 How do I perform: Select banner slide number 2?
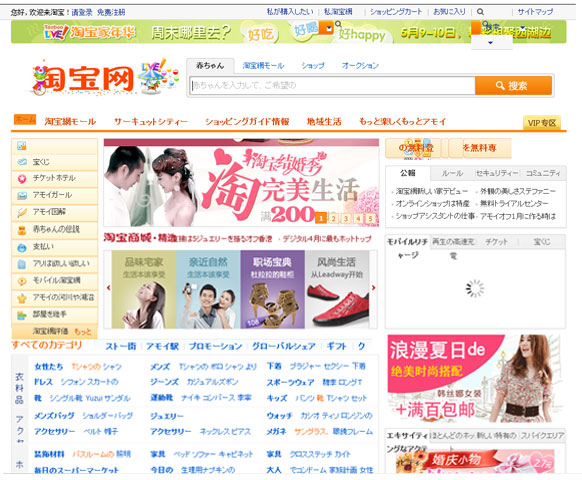(x=333, y=218)
